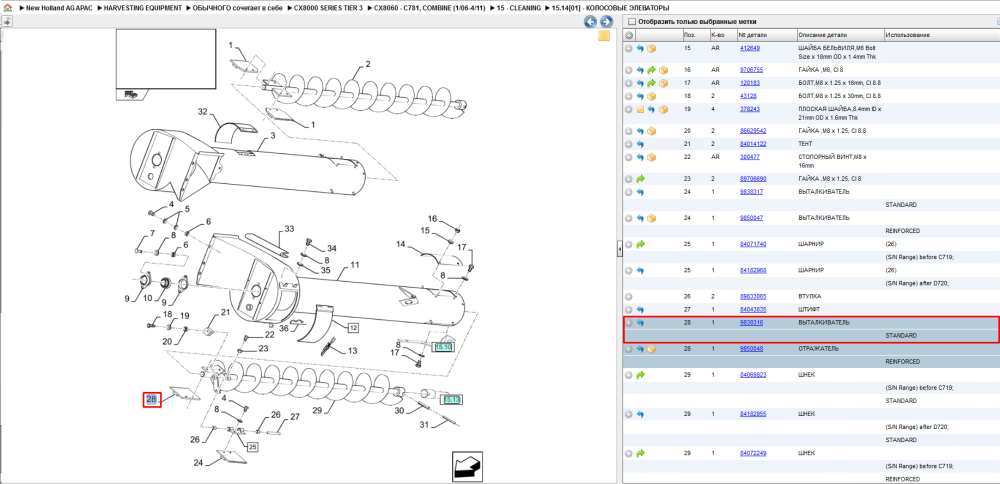Click package box icon in row 16 ГАЙКА M6
The width and height of the screenshot is (1000, 484).
tap(663, 70)
